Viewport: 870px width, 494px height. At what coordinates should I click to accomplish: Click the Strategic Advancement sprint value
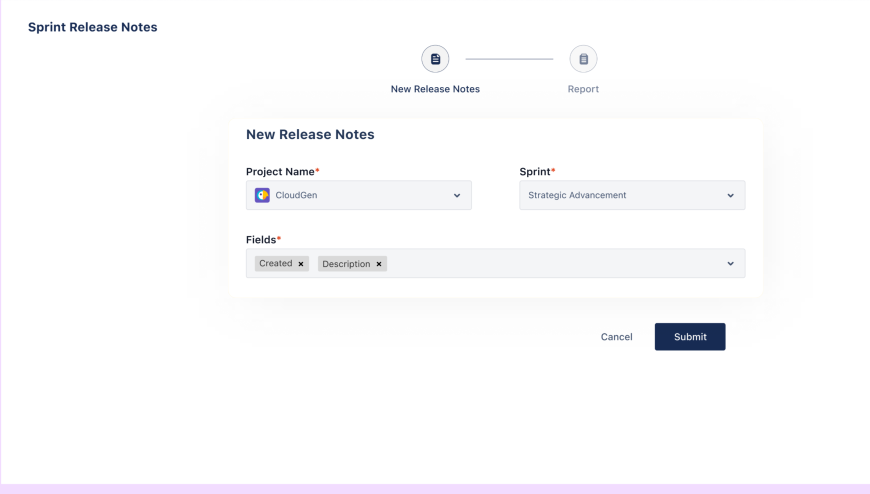577,195
